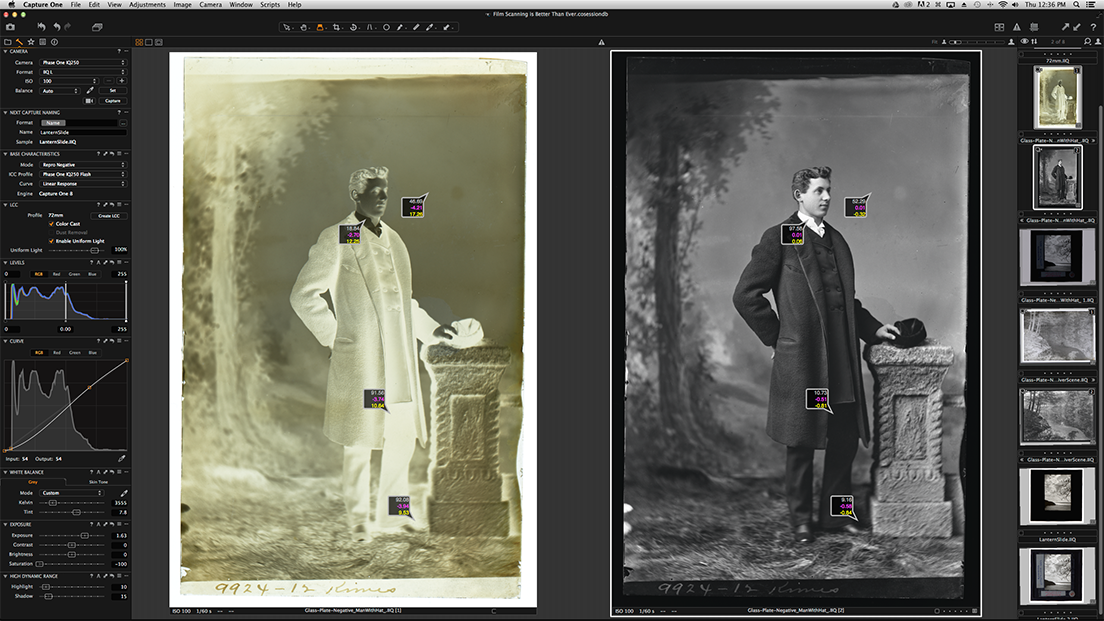
Task: Switch to Grey white balance tab
Action: tap(33, 482)
